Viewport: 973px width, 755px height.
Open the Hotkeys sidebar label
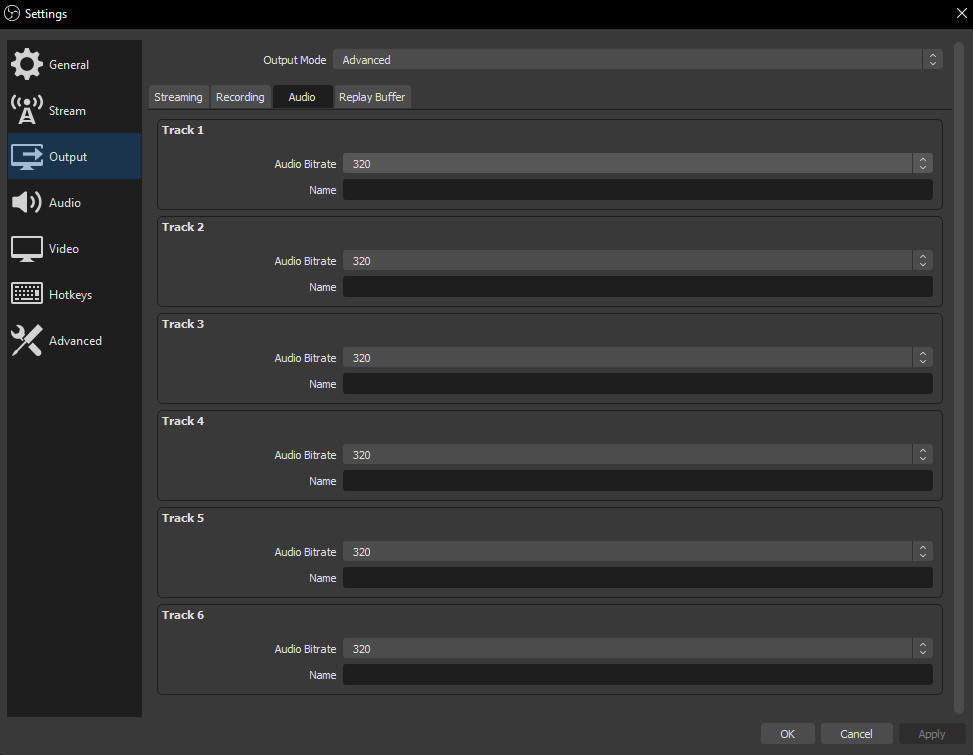pos(70,295)
